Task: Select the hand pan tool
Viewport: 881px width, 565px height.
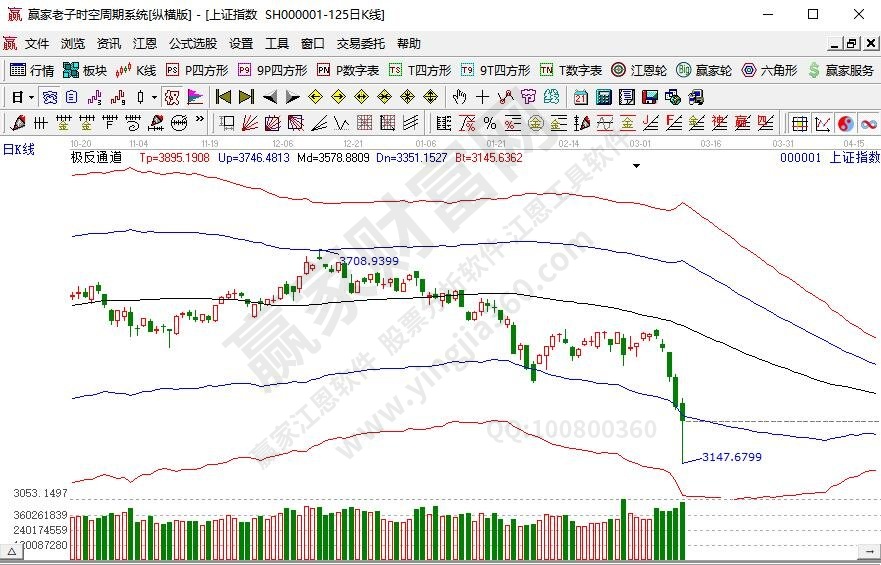Action: coord(459,97)
